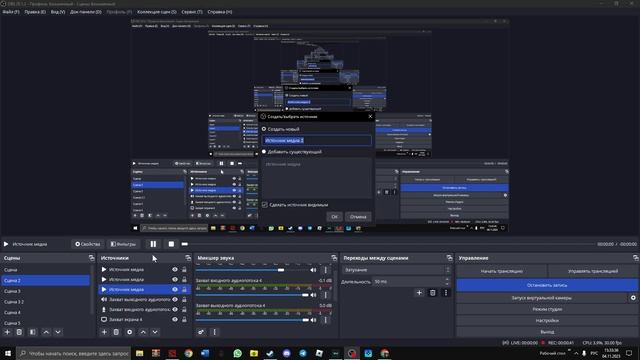Open Свойства of the media source
The height and width of the screenshot is (360, 640).
(x=88, y=244)
